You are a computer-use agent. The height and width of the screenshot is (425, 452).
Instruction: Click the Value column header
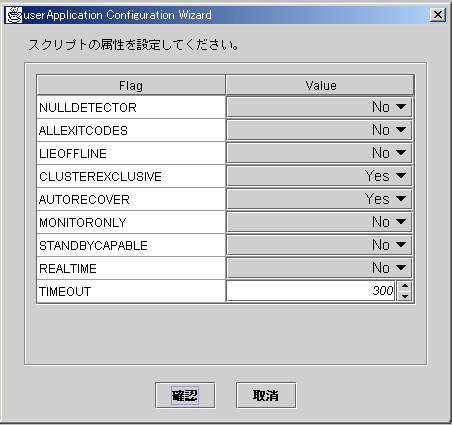click(320, 86)
